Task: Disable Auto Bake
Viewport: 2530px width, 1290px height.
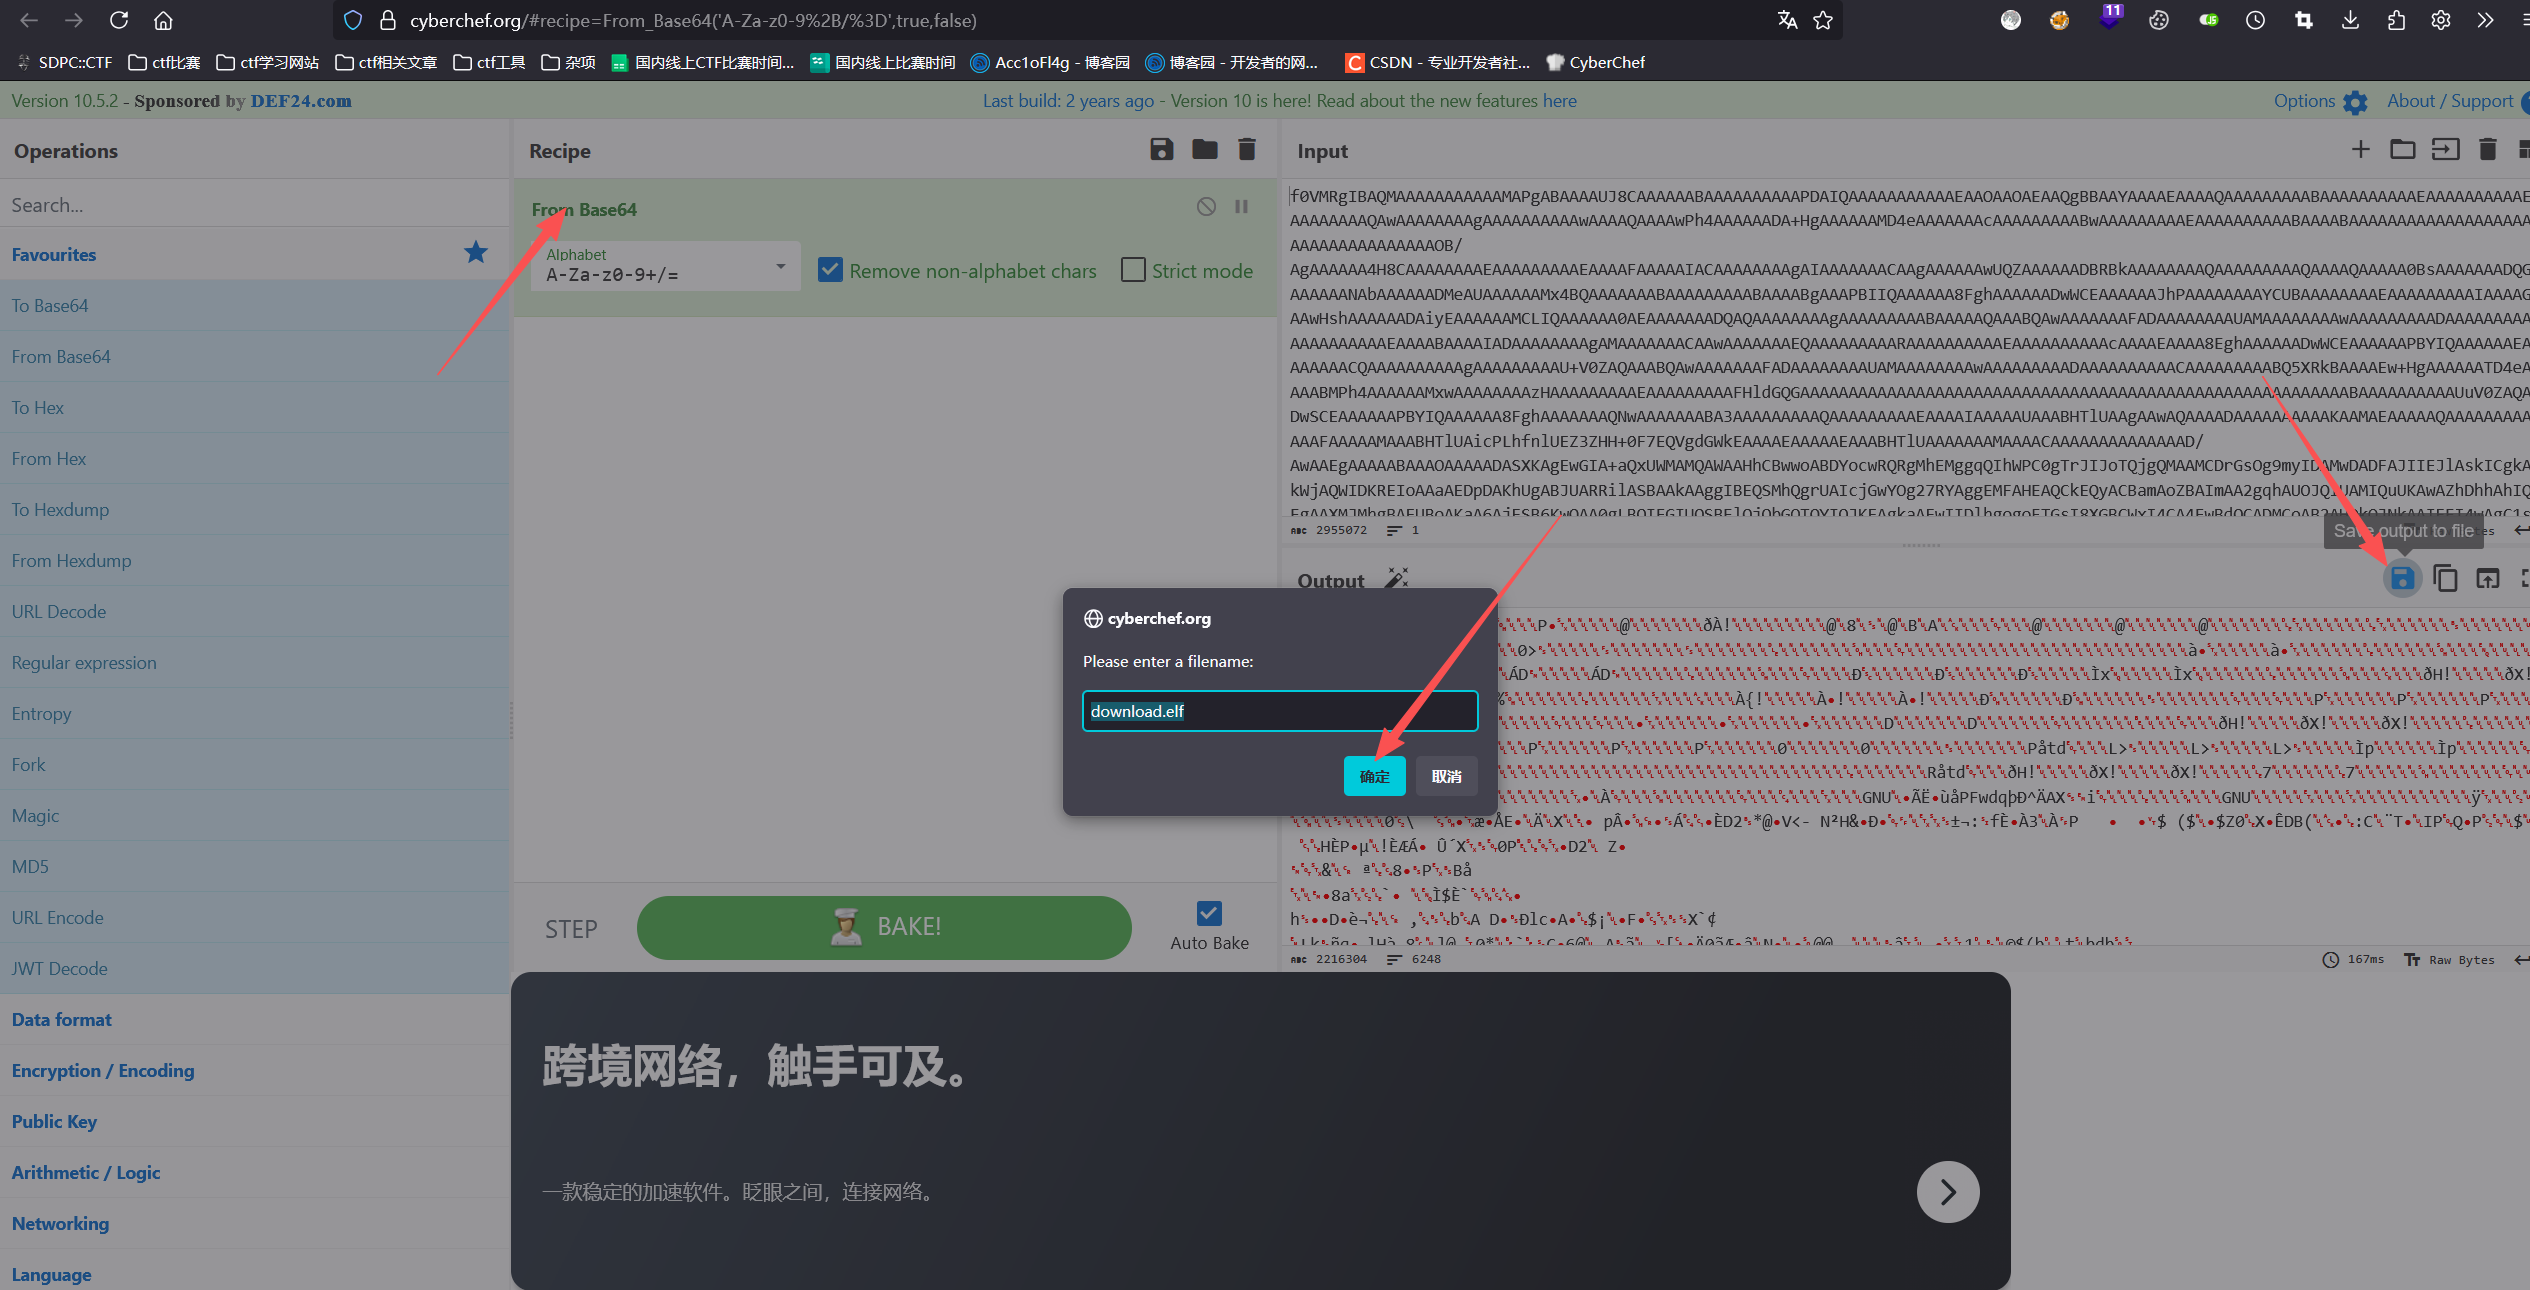Action: 1207,913
